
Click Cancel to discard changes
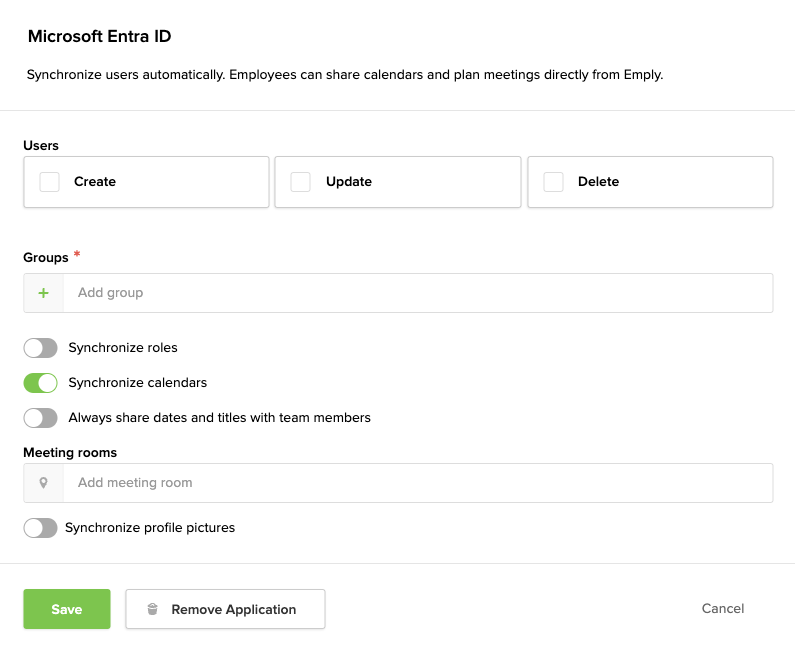click(x=722, y=608)
